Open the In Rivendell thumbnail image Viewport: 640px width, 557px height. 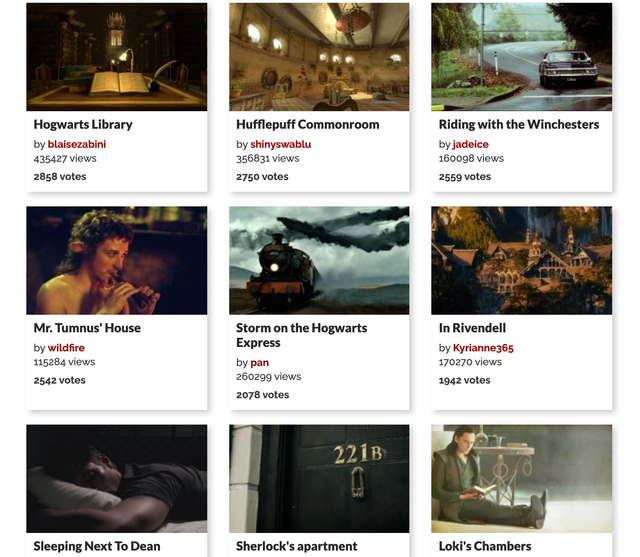coord(522,260)
